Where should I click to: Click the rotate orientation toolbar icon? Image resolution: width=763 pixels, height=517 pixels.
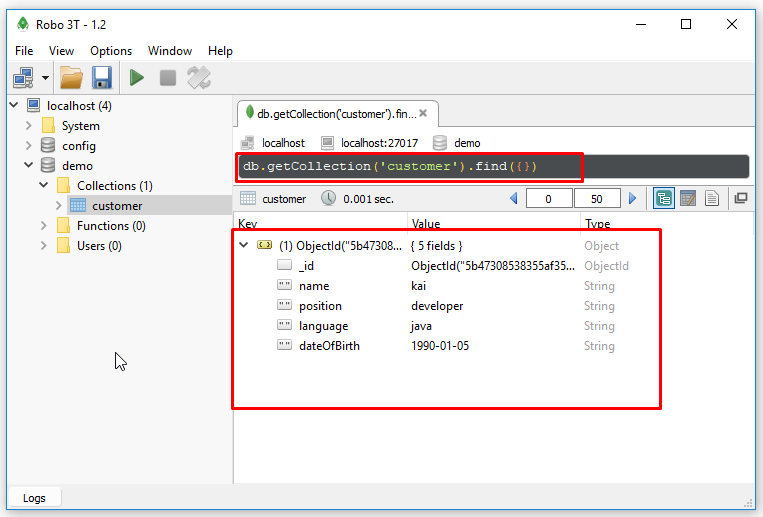pyautogui.click(x=199, y=78)
